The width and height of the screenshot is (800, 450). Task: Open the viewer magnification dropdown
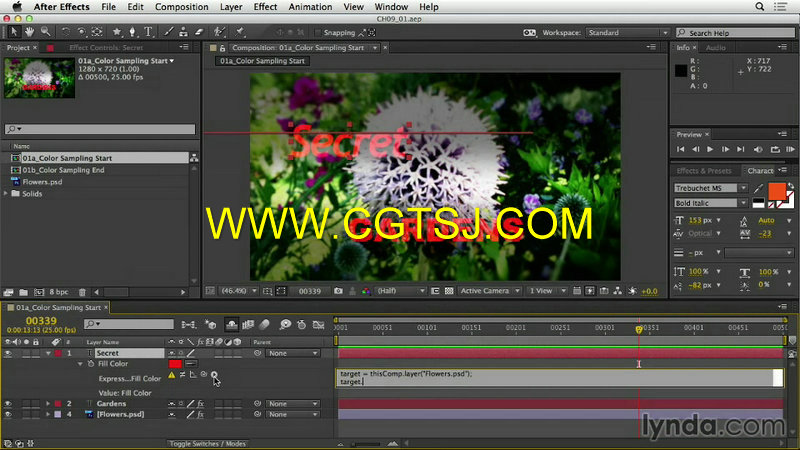239,291
